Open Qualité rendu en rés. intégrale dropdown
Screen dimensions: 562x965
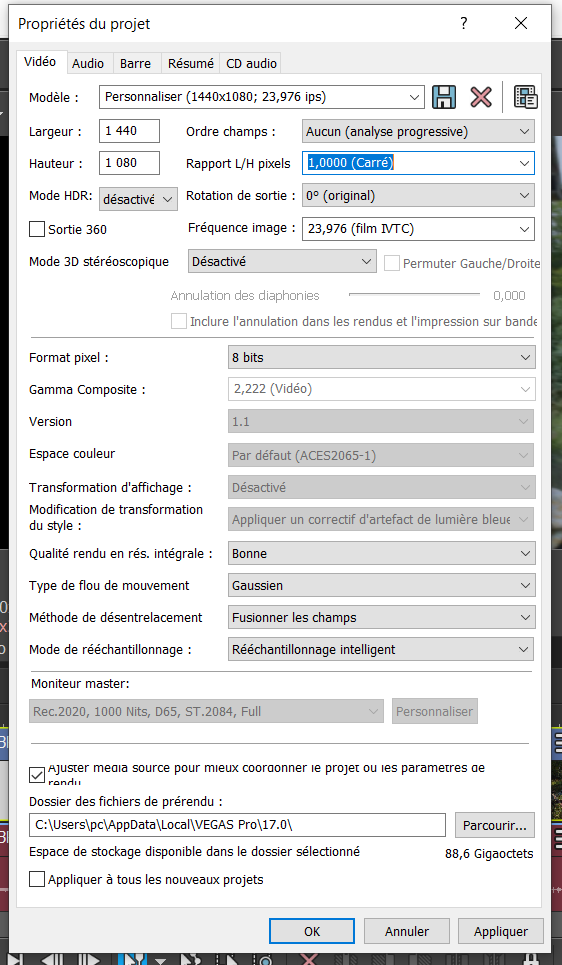click(382, 553)
